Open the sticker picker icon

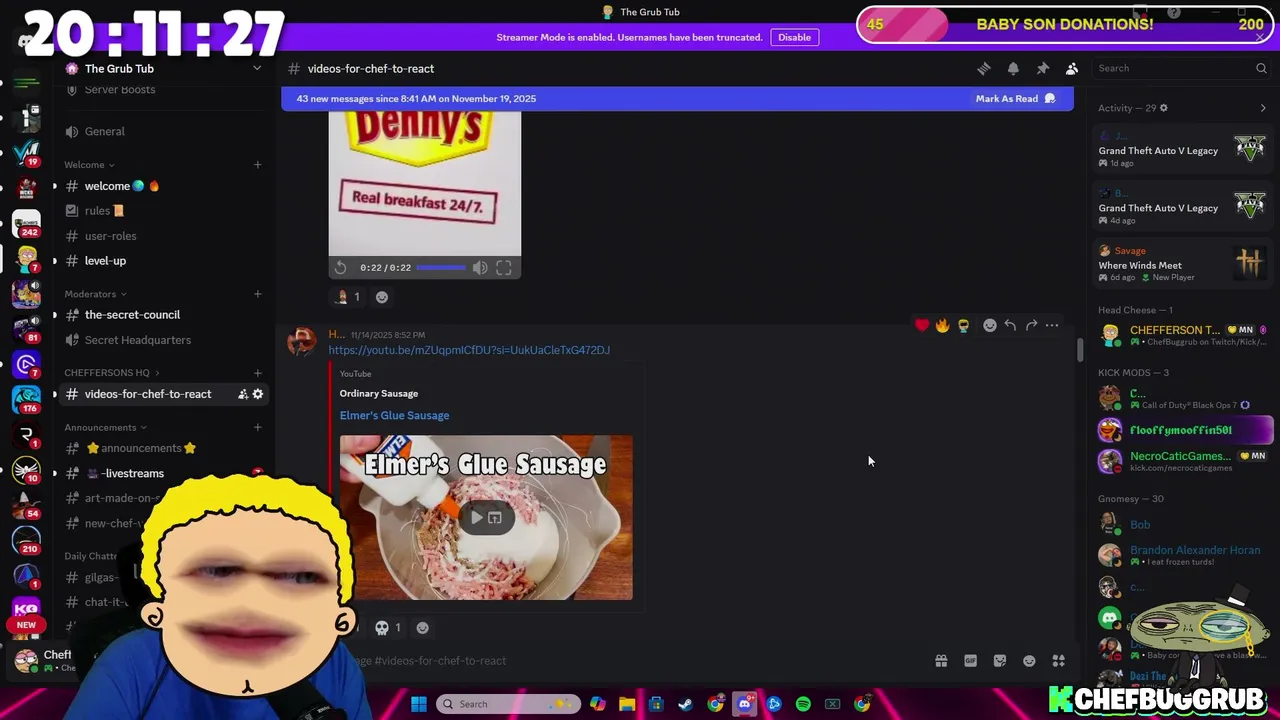point(1000,661)
